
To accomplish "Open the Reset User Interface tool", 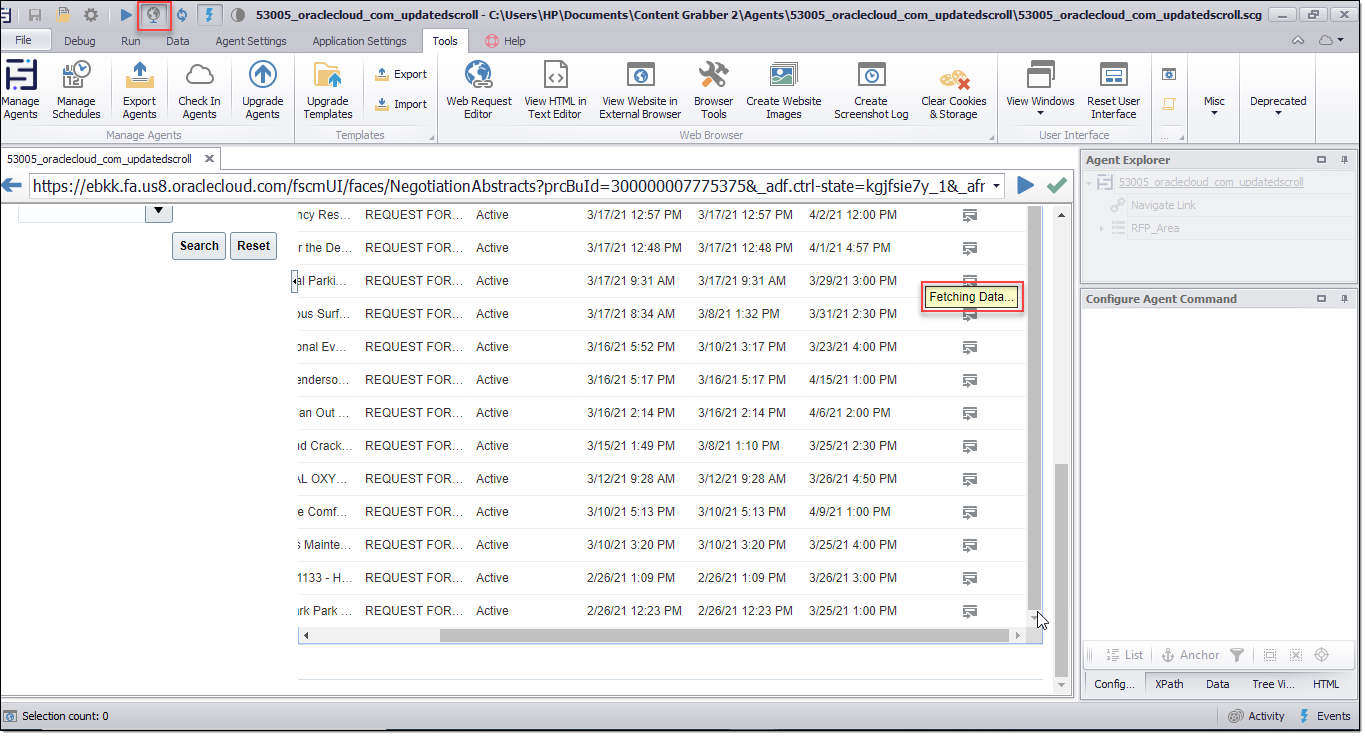I will [x=1113, y=88].
